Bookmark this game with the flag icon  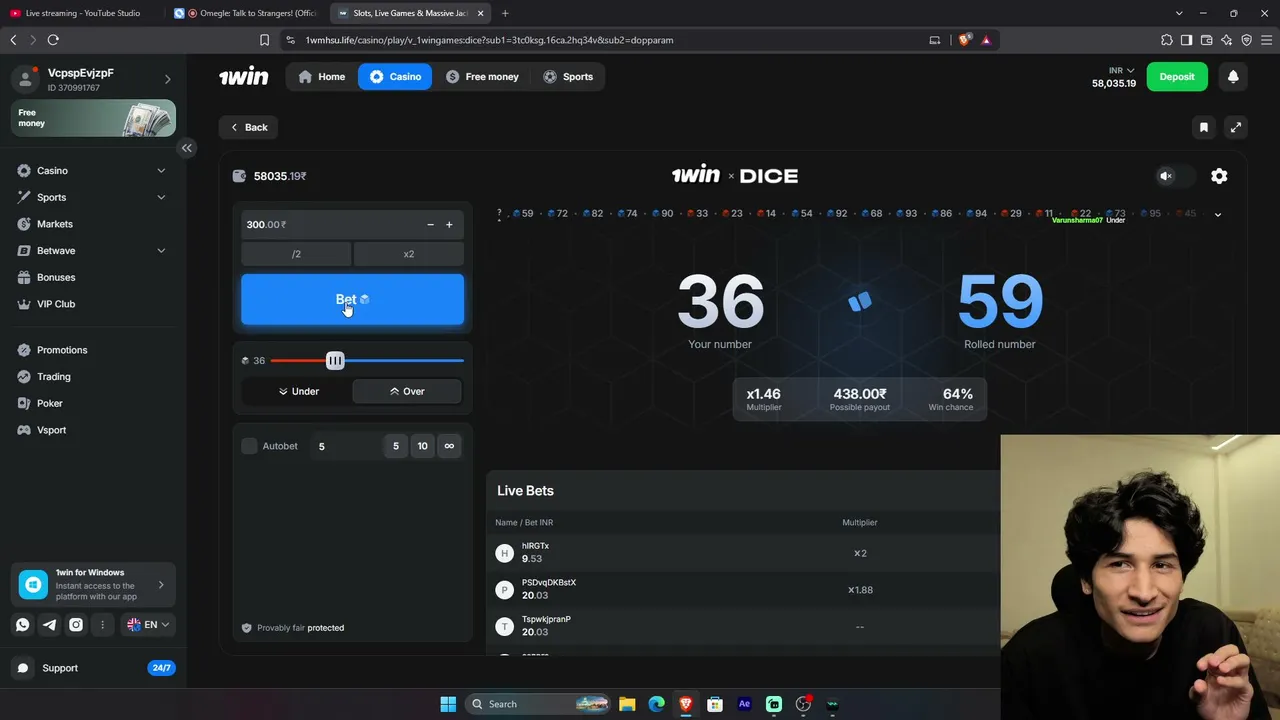coord(1204,127)
